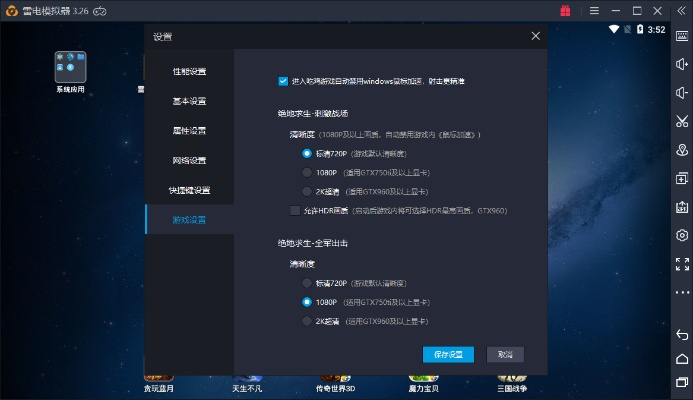Click the volume up sidebar icon
Image resolution: width=693 pixels, height=400 pixels.
pos(682,65)
